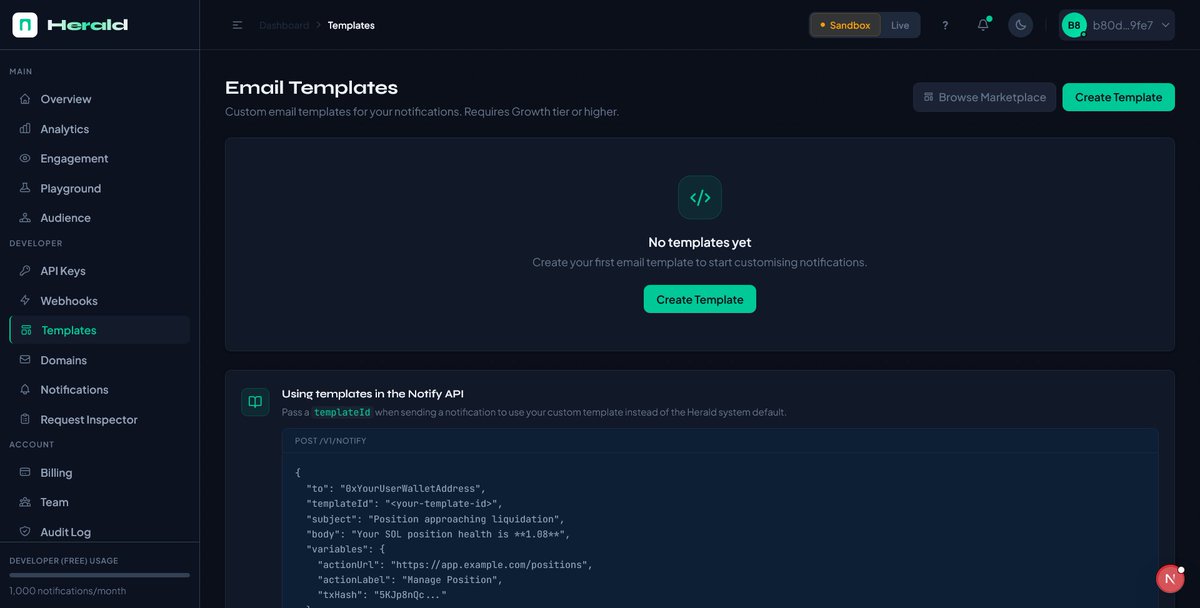Click Create Template in page header
1200x608 pixels.
point(1118,97)
